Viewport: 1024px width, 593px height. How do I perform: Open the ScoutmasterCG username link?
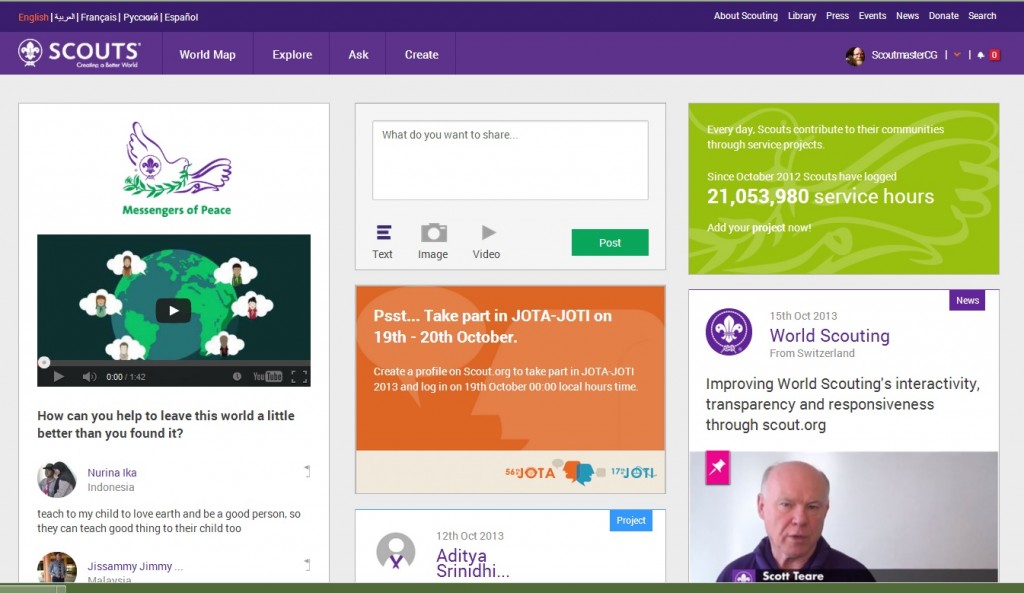click(904, 55)
